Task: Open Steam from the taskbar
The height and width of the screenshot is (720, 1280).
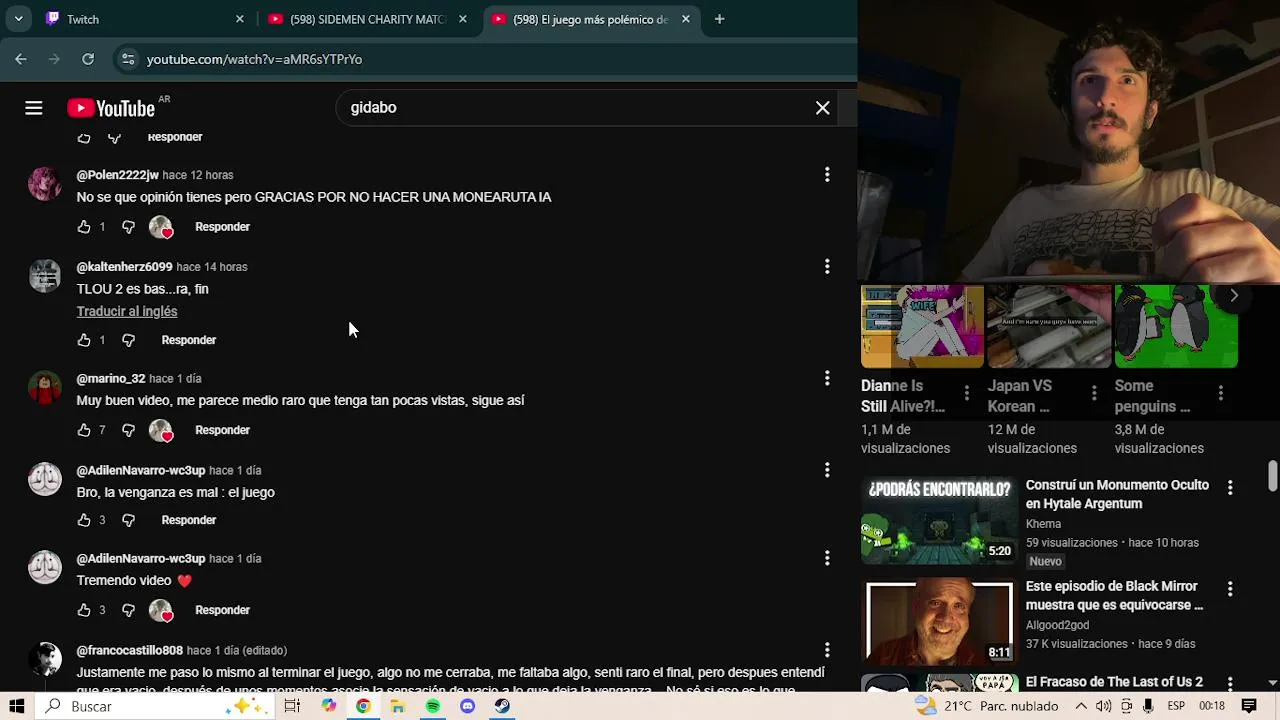Action: click(502, 706)
